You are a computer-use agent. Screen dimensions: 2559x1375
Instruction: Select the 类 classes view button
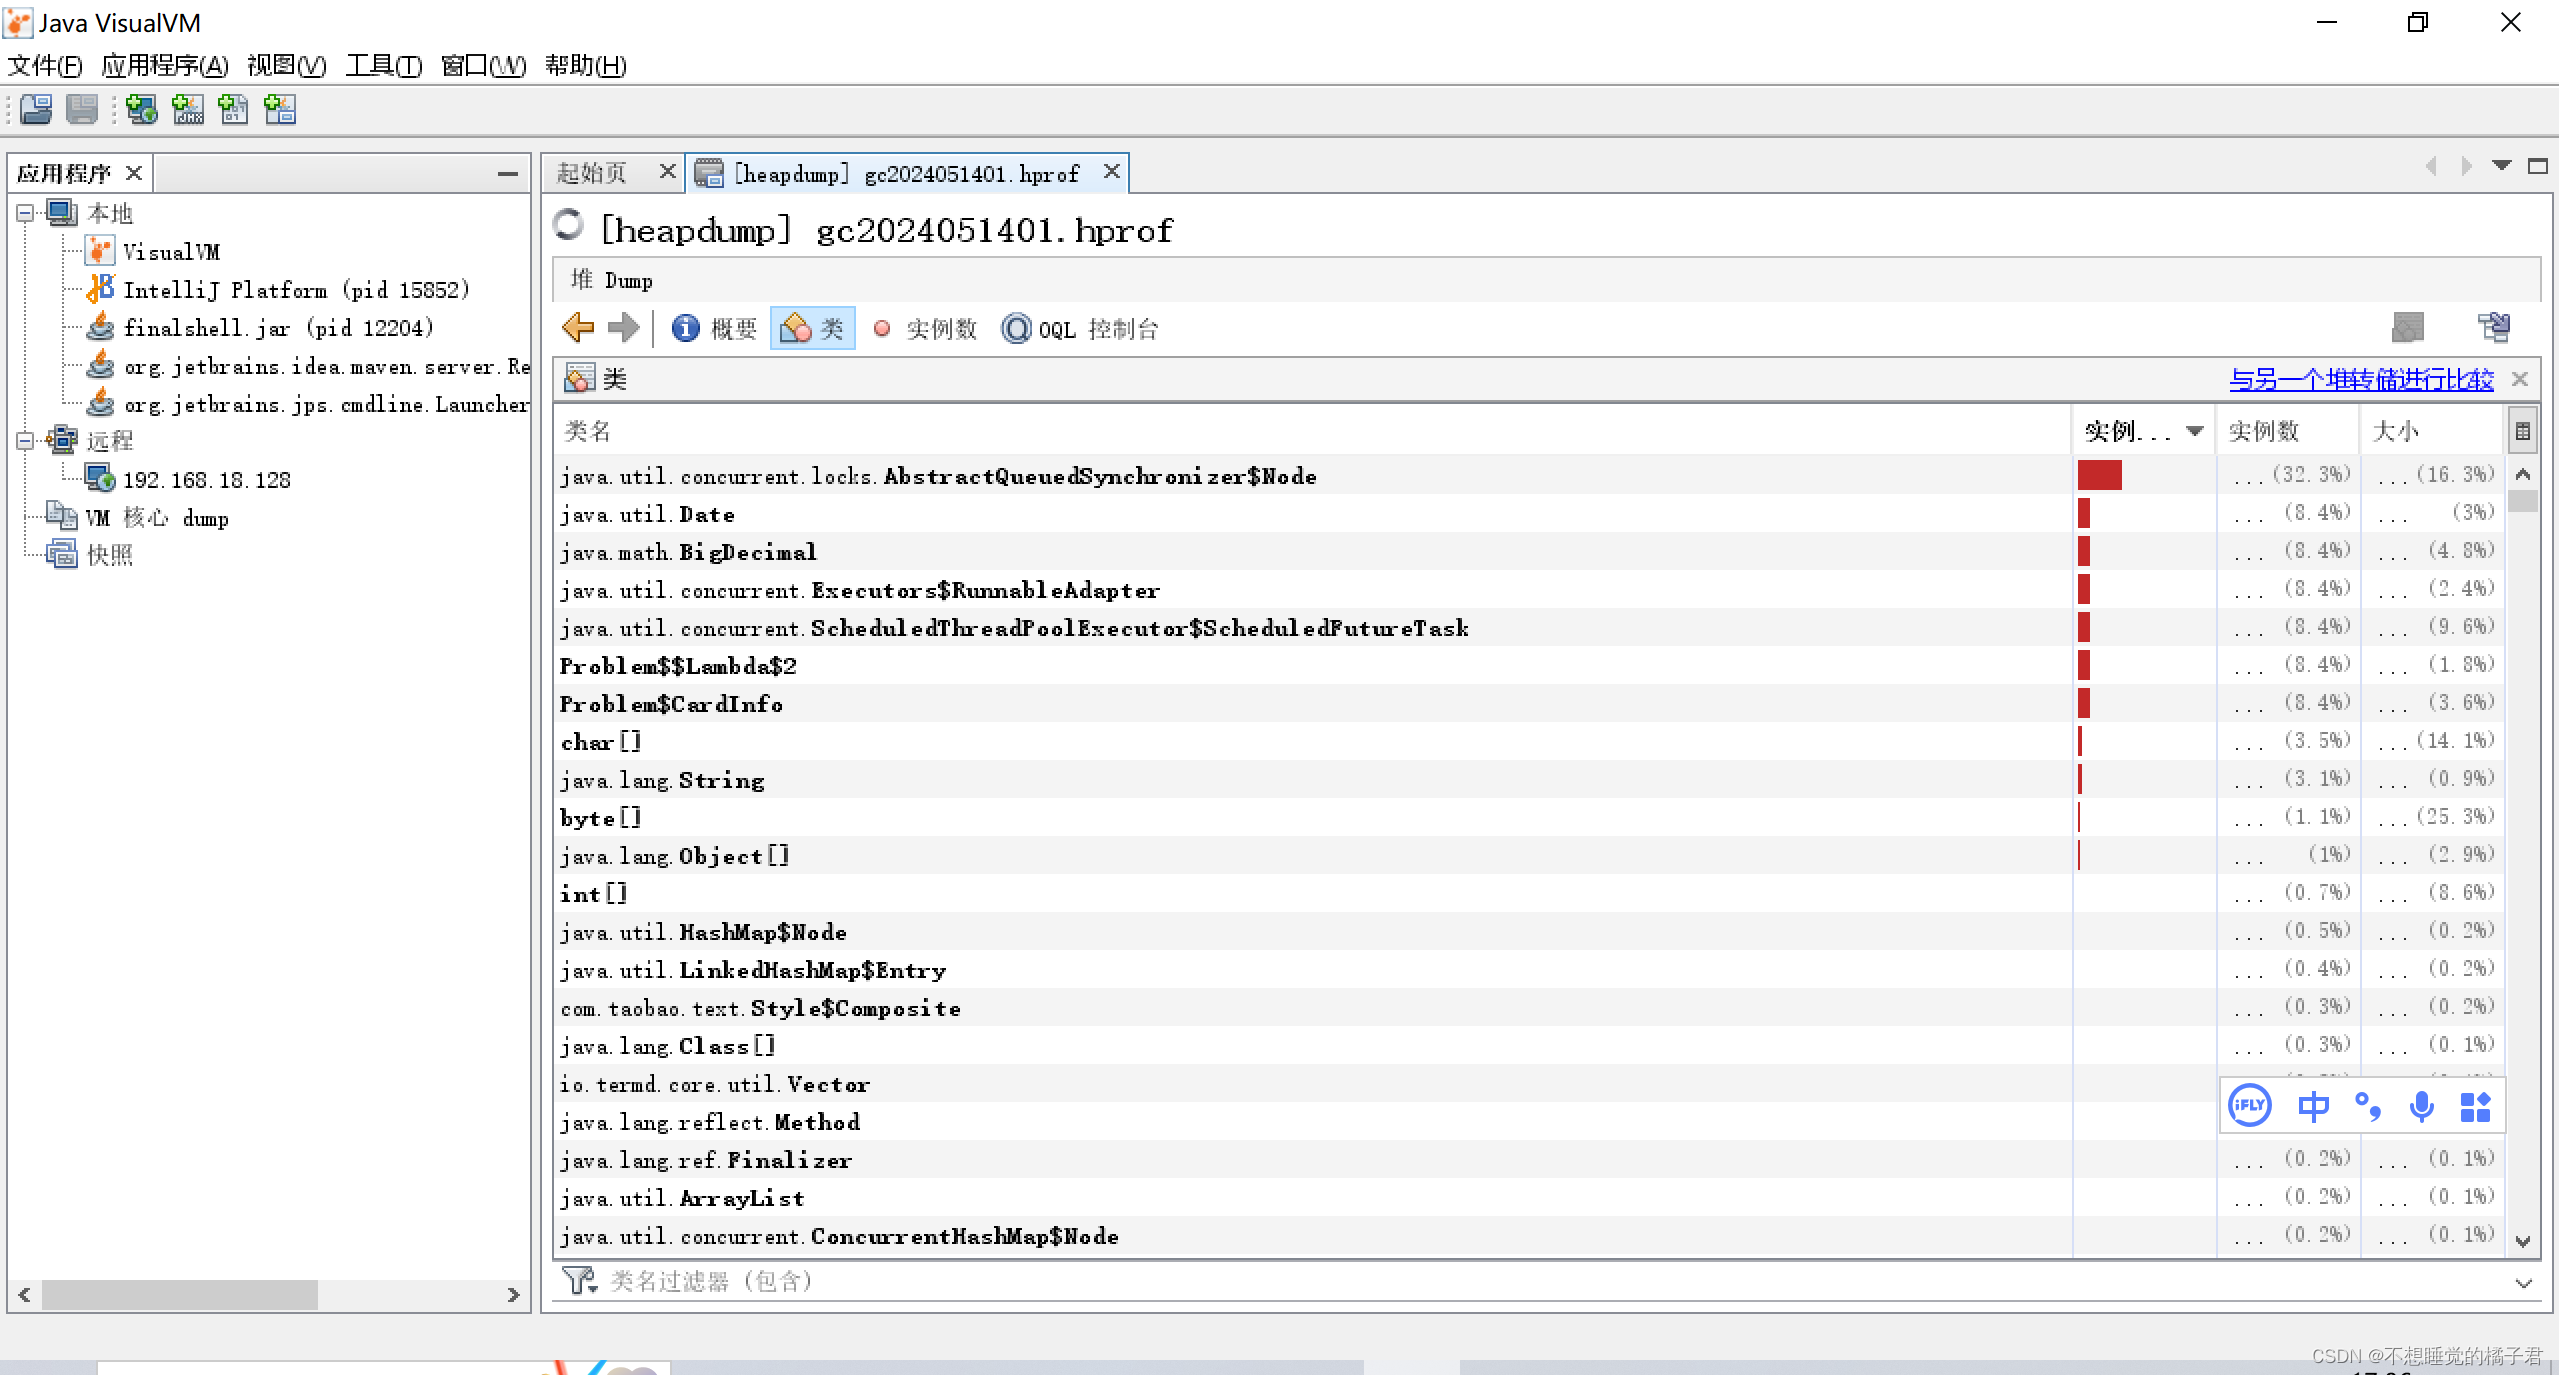pyautogui.click(x=812, y=328)
